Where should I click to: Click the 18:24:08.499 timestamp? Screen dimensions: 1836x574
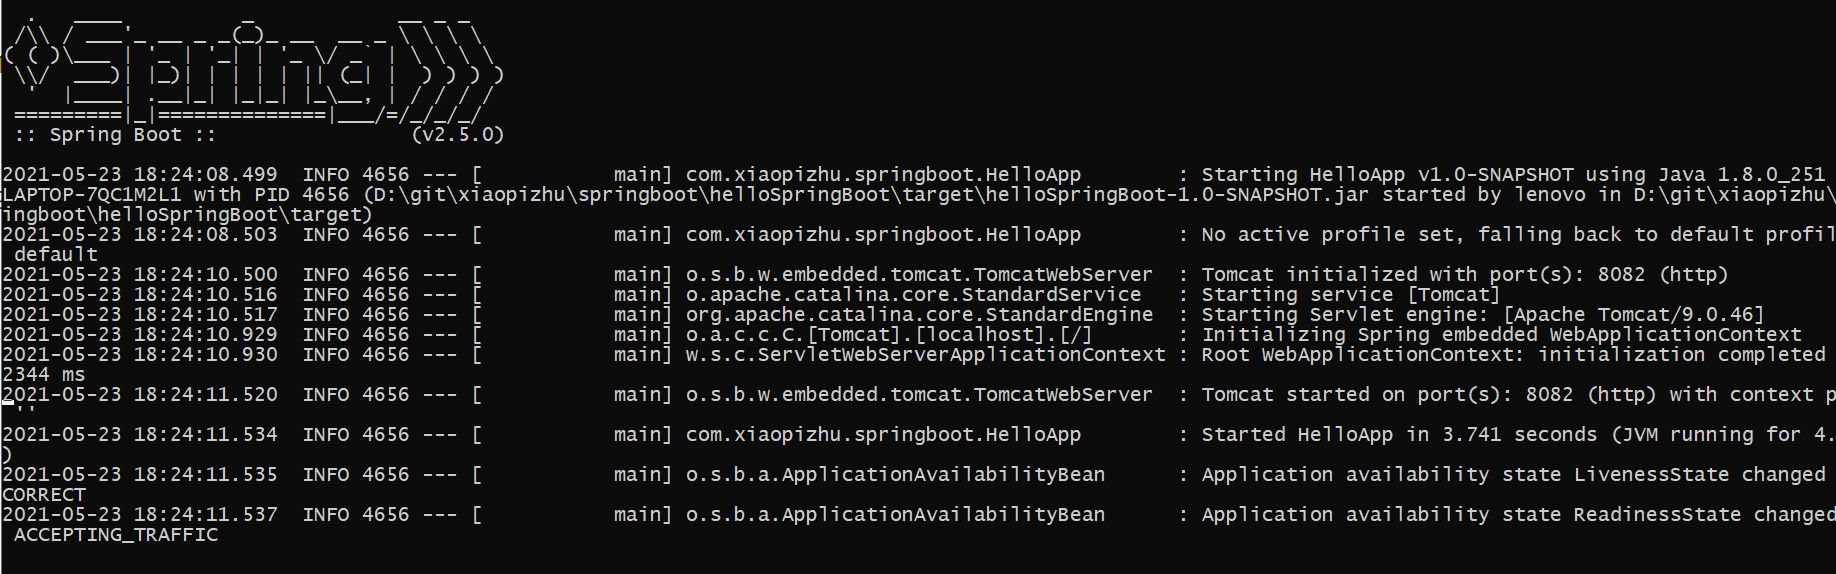[205, 175]
